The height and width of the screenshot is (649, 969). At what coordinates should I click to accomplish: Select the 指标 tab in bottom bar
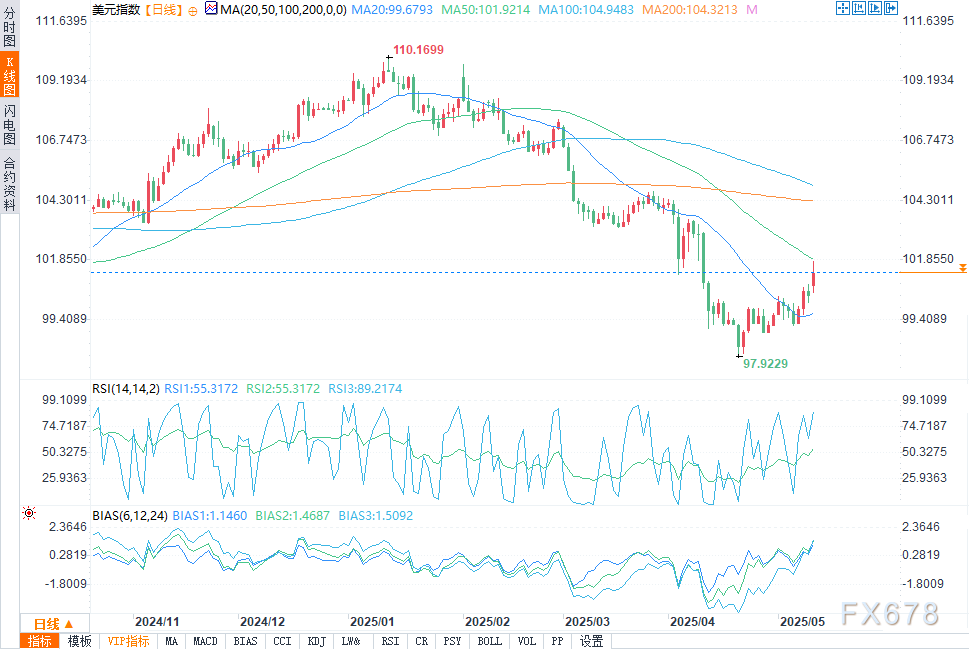(40, 641)
